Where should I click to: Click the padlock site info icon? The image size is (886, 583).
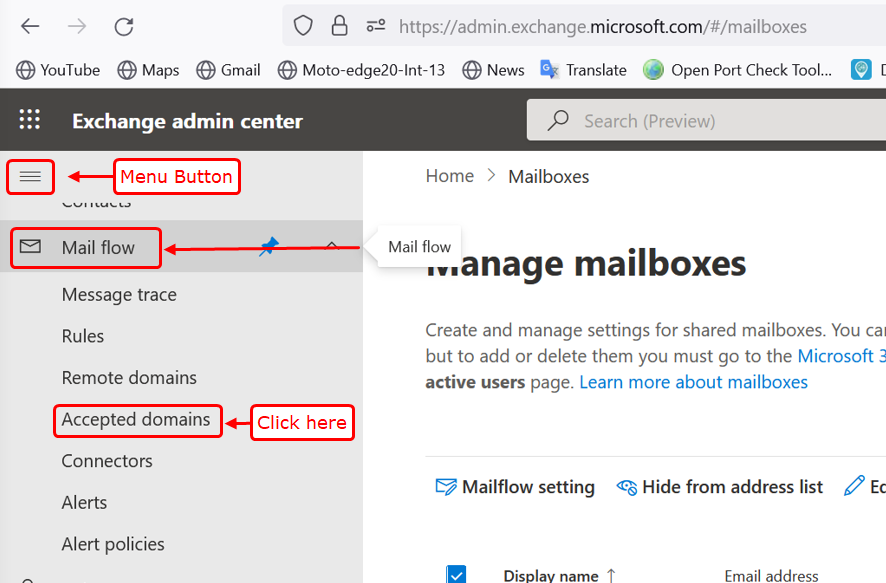pyautogui.click(x=340, y=27)
